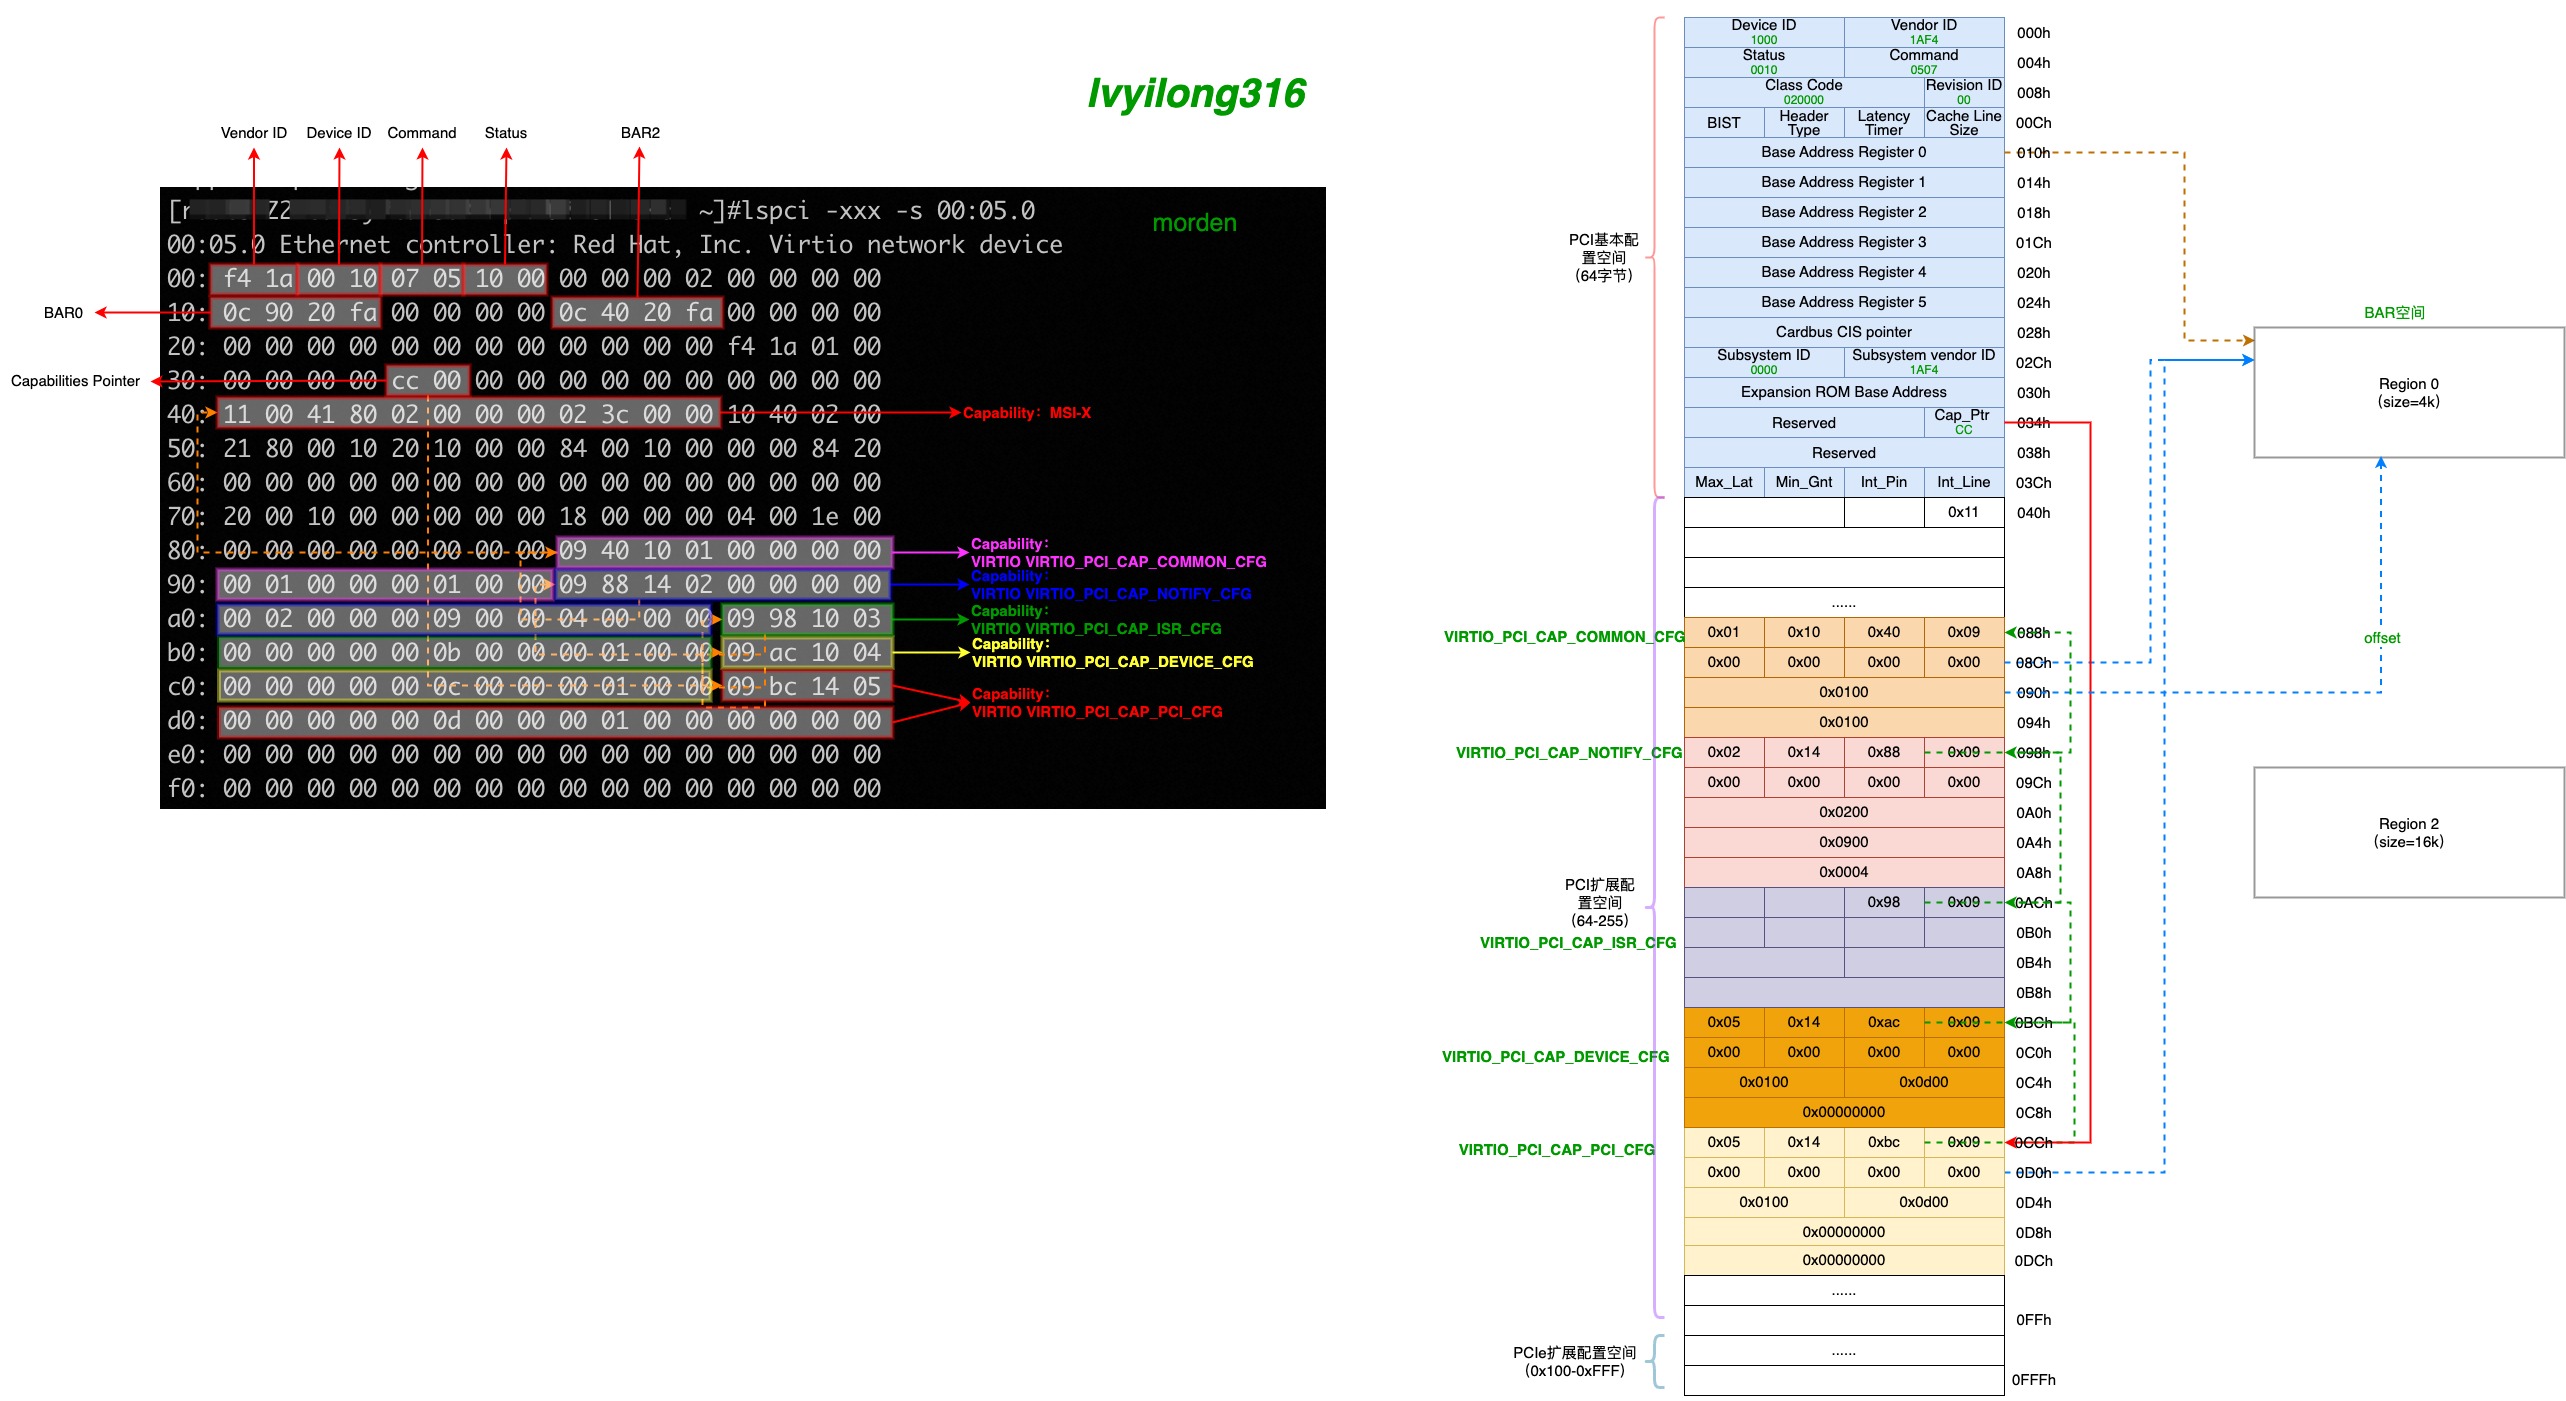Click the 'Region 2 (size=16k)' box
2566x1401 pixels.
2408,833
